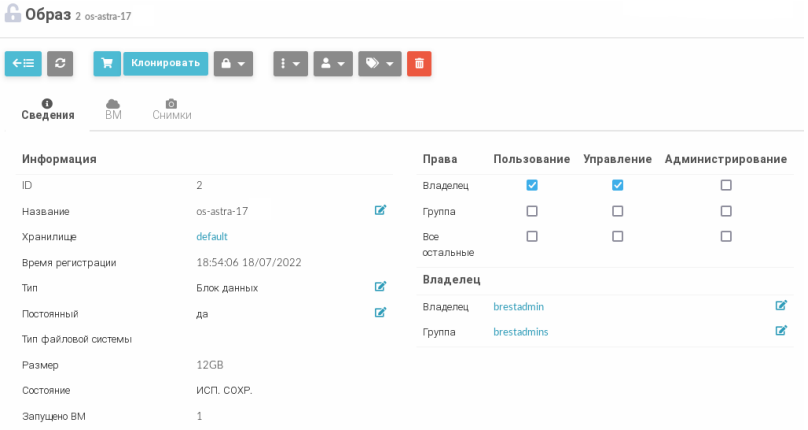Click edit icon for Тип row

380,287
